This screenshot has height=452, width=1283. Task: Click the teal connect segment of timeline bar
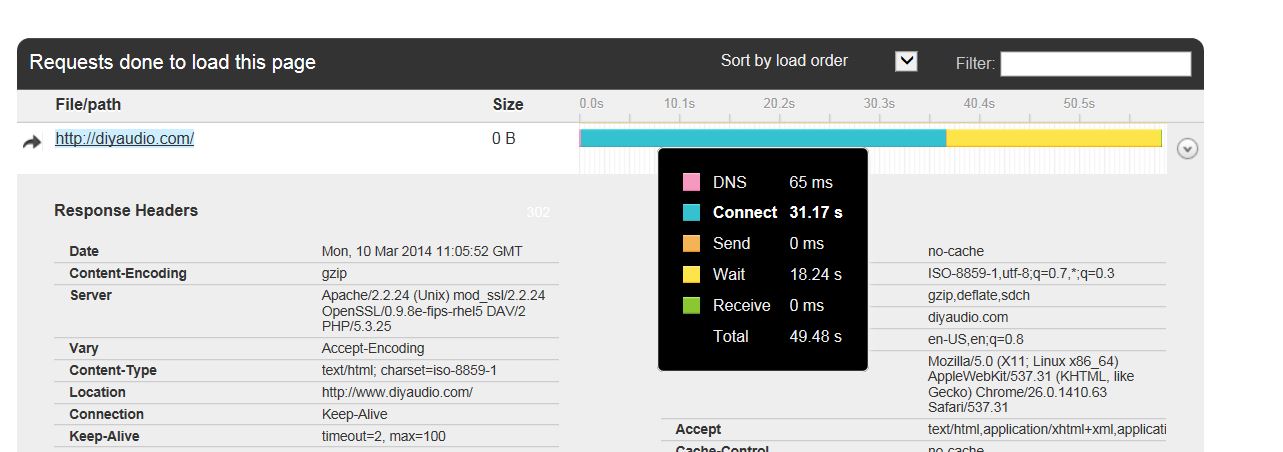[763, 138]
